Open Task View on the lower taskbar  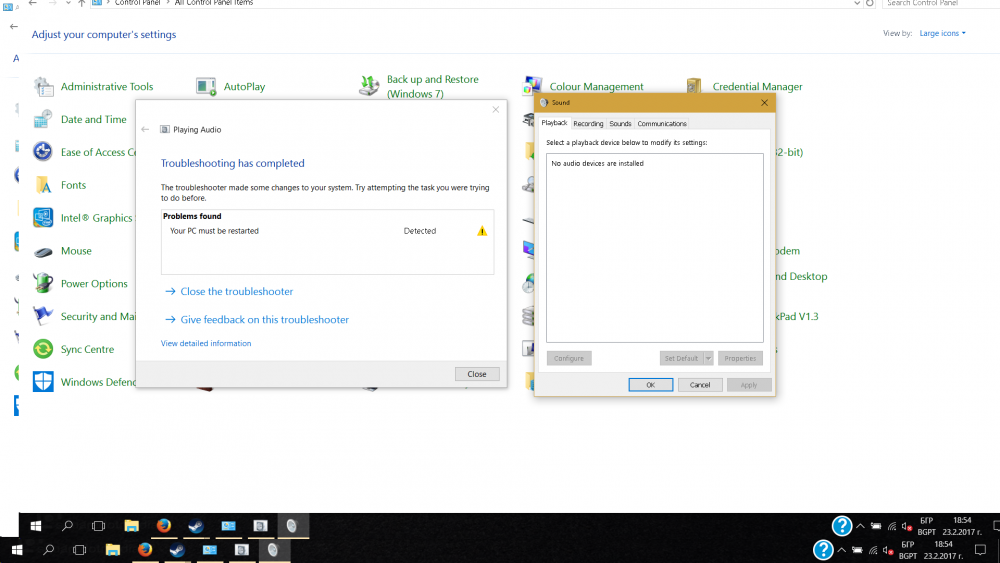click(x=79, y=550)
